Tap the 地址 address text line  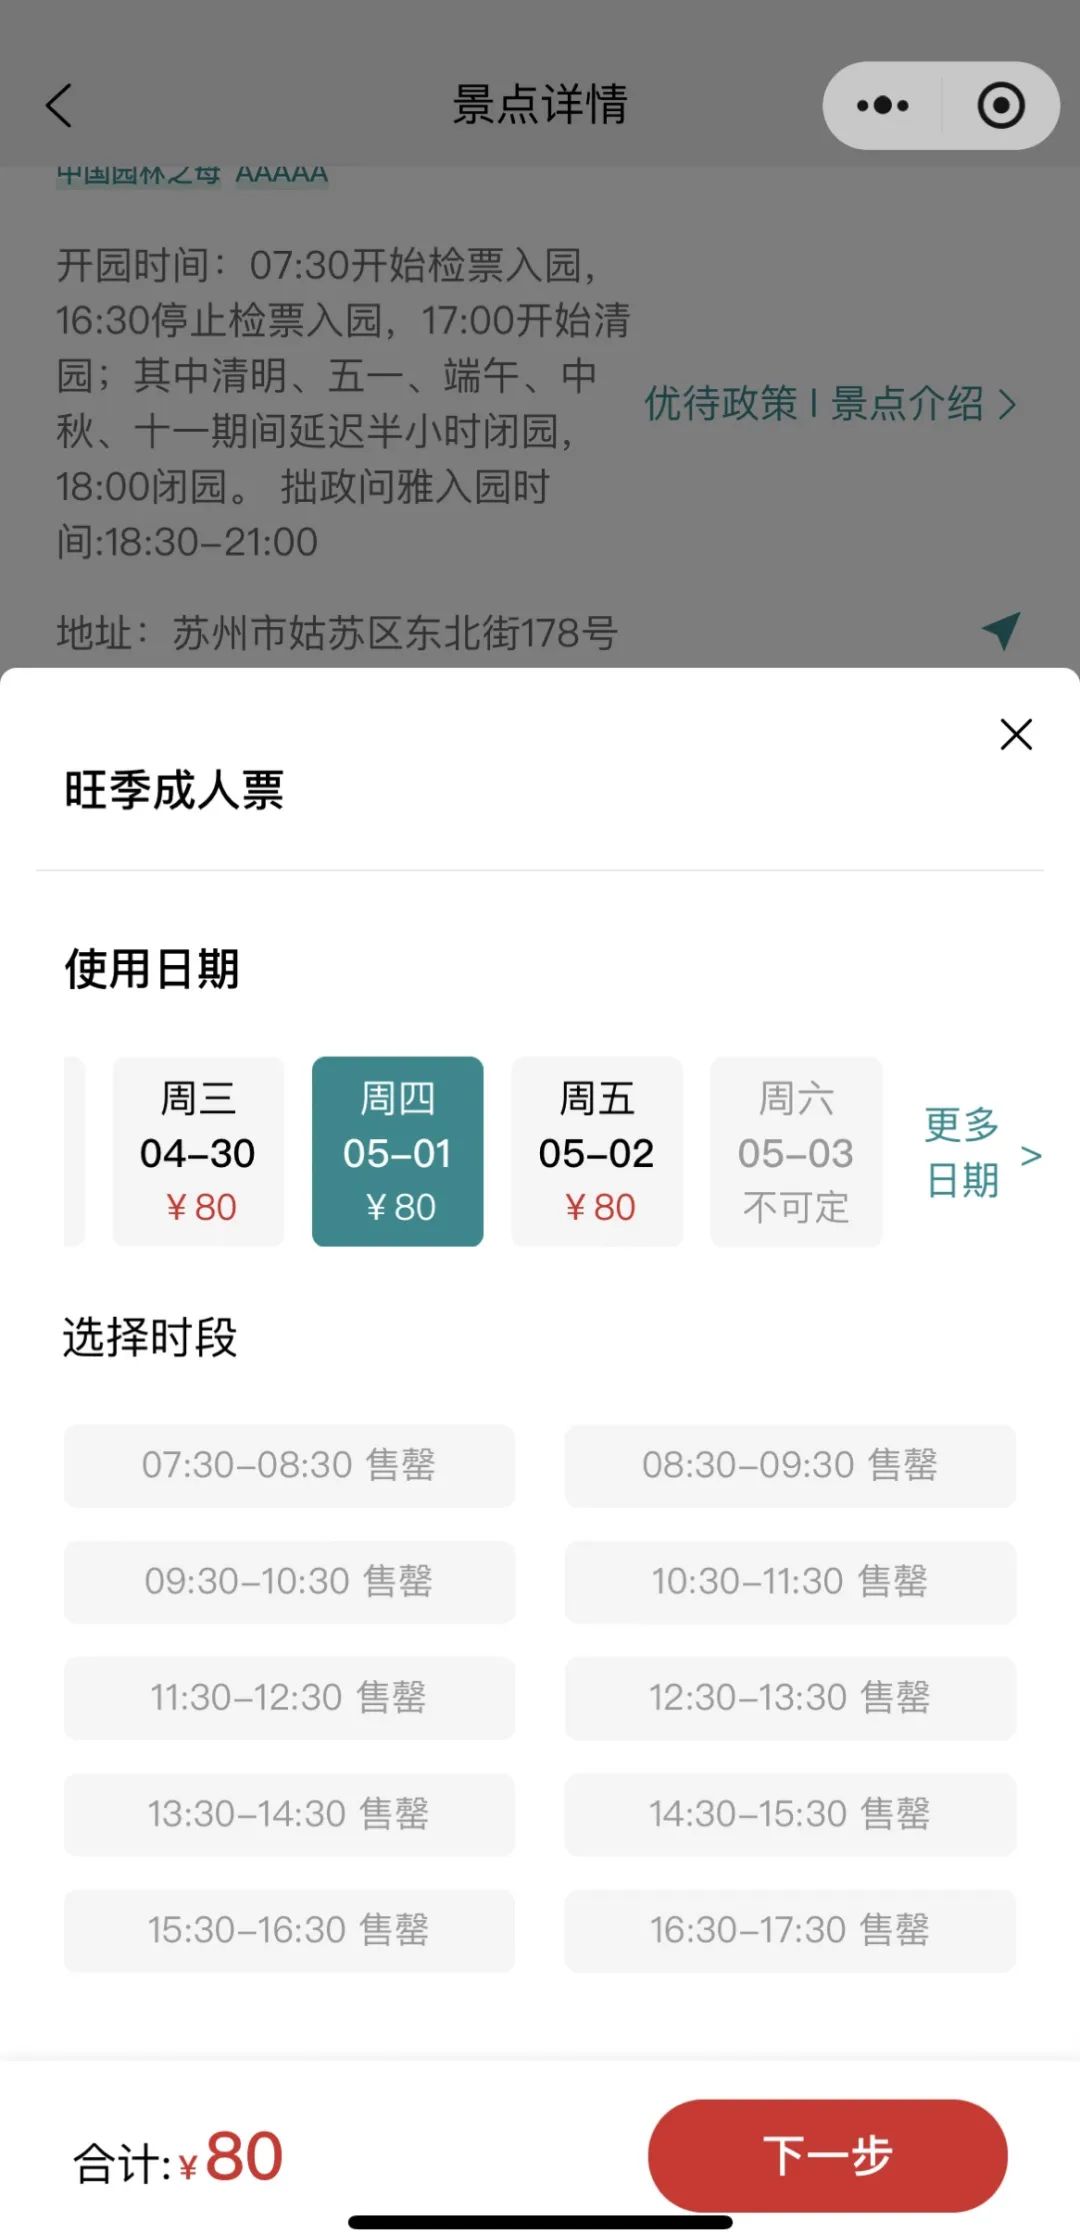(x=337, y=633)
